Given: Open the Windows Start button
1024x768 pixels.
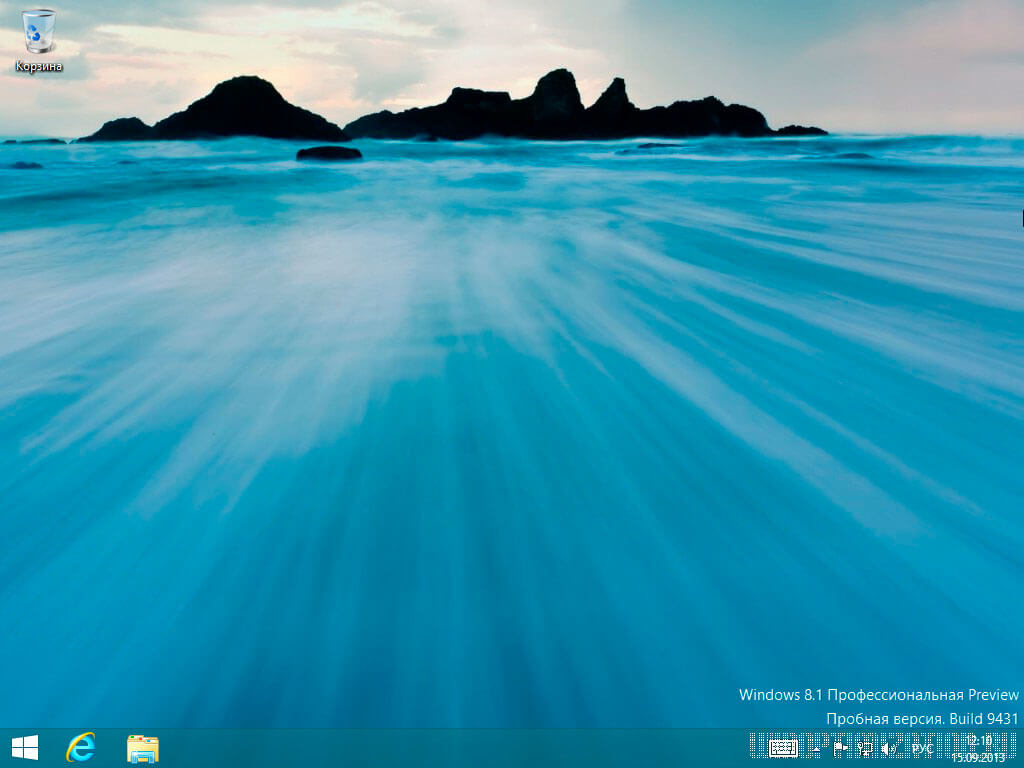Looking at the screenshot, I should (24, 748).
